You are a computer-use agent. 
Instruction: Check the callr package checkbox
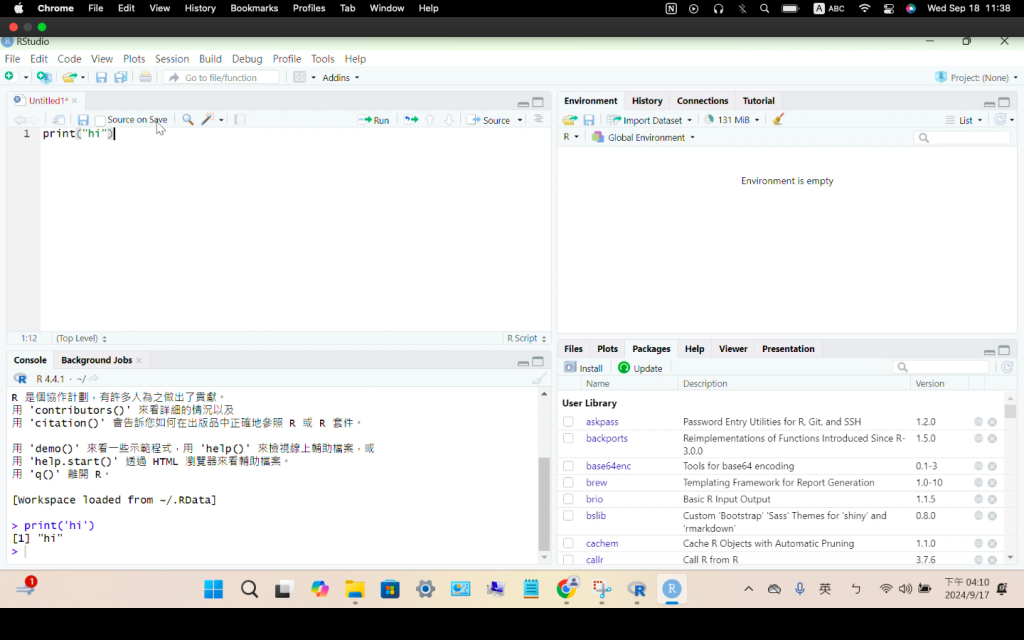click(568, 560)
